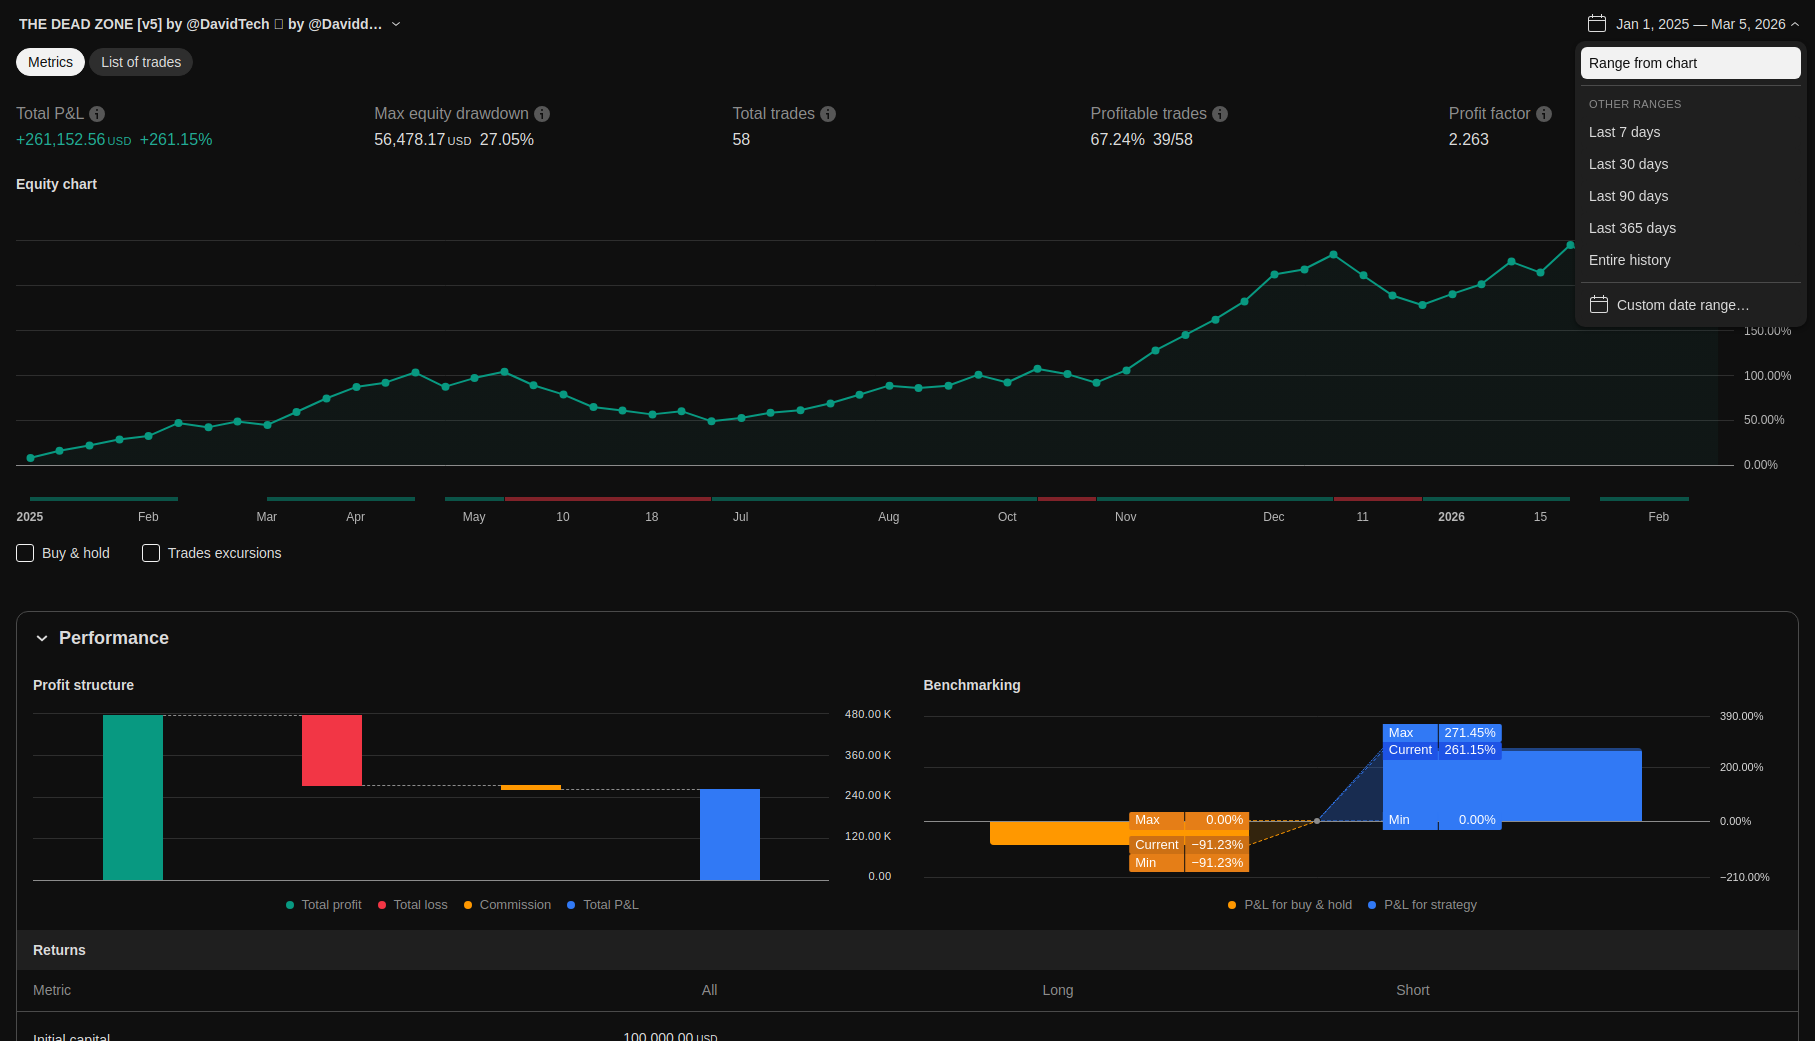Click info icon beside Max equity drawdown
Image resolution: width=1815 pixels, height=1041 pixels.
click(542, 114)
